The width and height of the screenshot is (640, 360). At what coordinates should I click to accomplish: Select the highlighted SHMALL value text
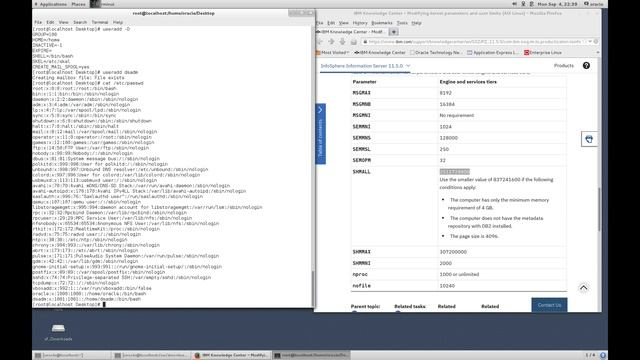pos(454,172)
